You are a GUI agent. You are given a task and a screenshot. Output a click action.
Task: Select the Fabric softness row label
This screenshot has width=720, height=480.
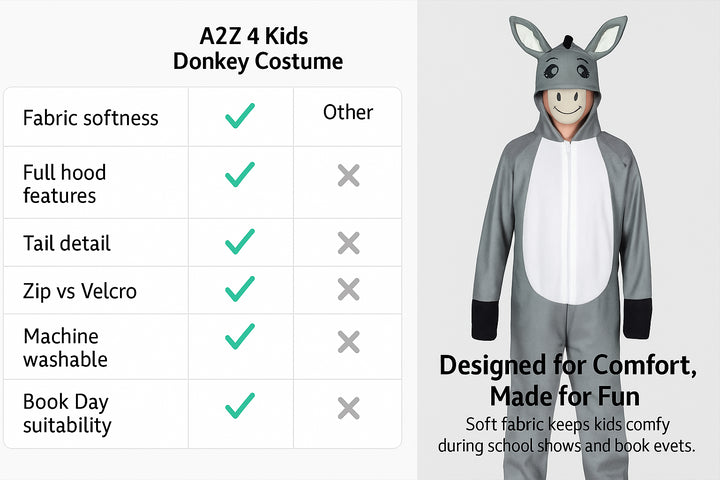pos(90,118)
